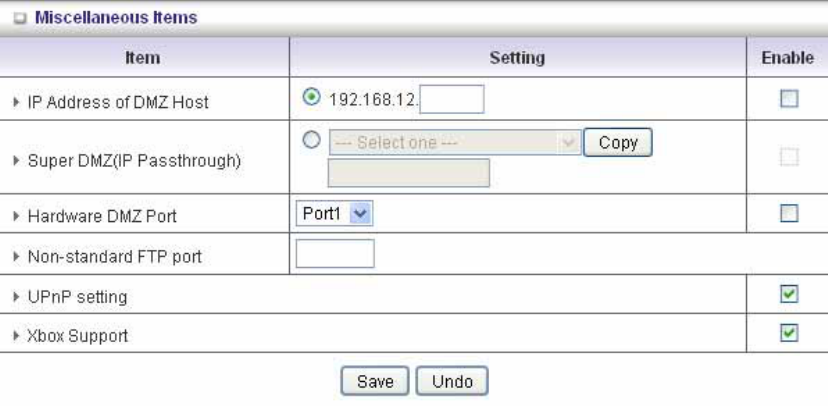The height and width of the screenshot is (406, 828).
Task: Uncheck the UPnP setting checkbox
Action: pos(787,295)
